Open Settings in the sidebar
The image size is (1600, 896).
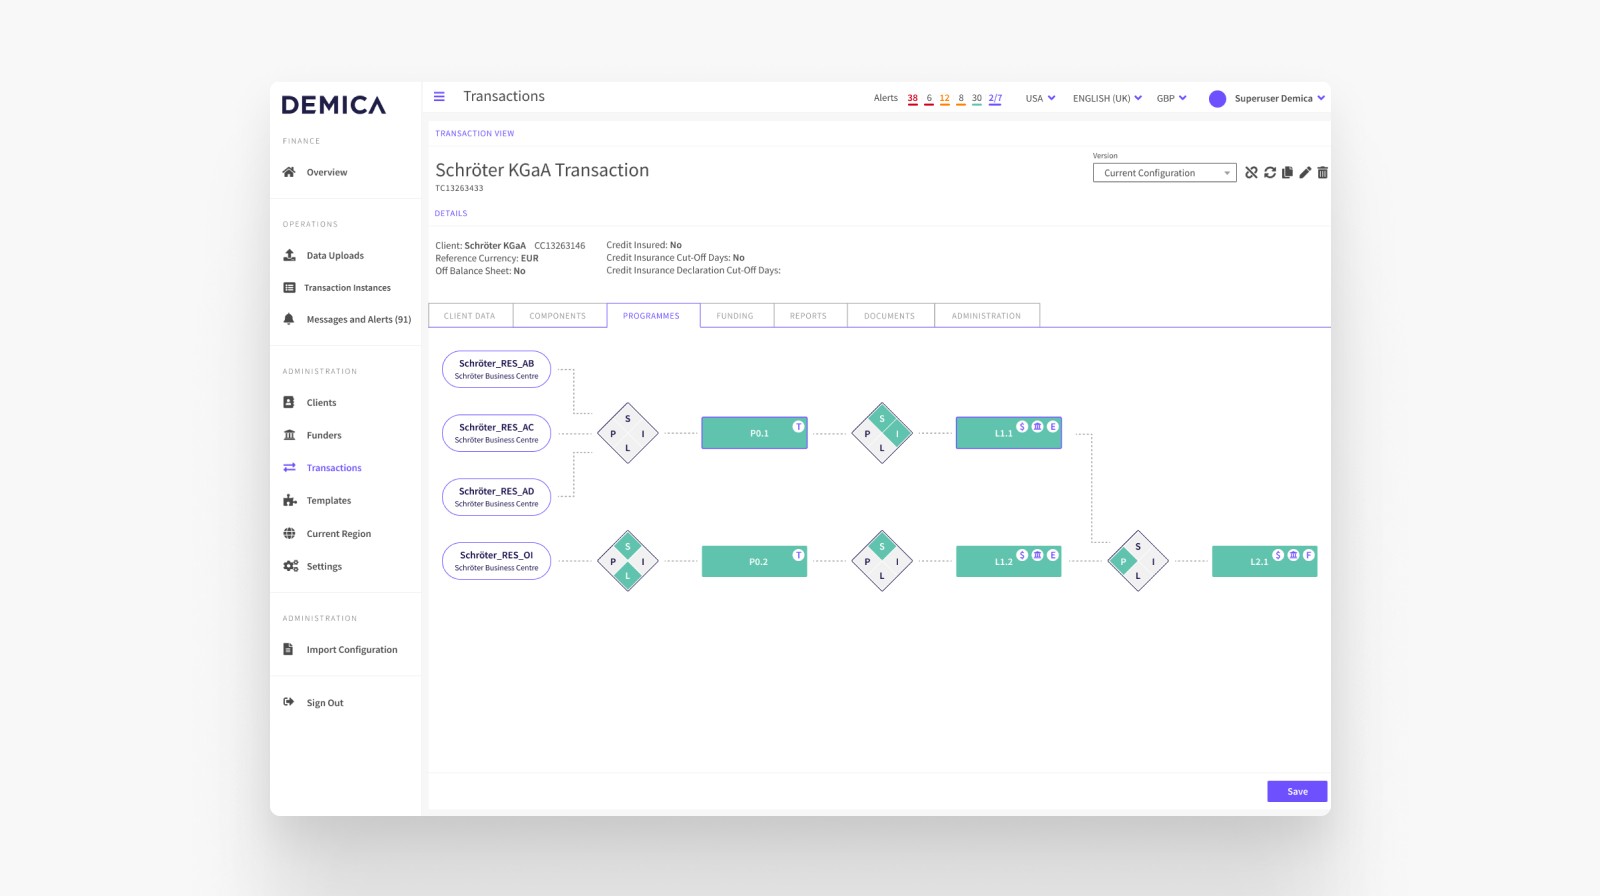(324, 567)
